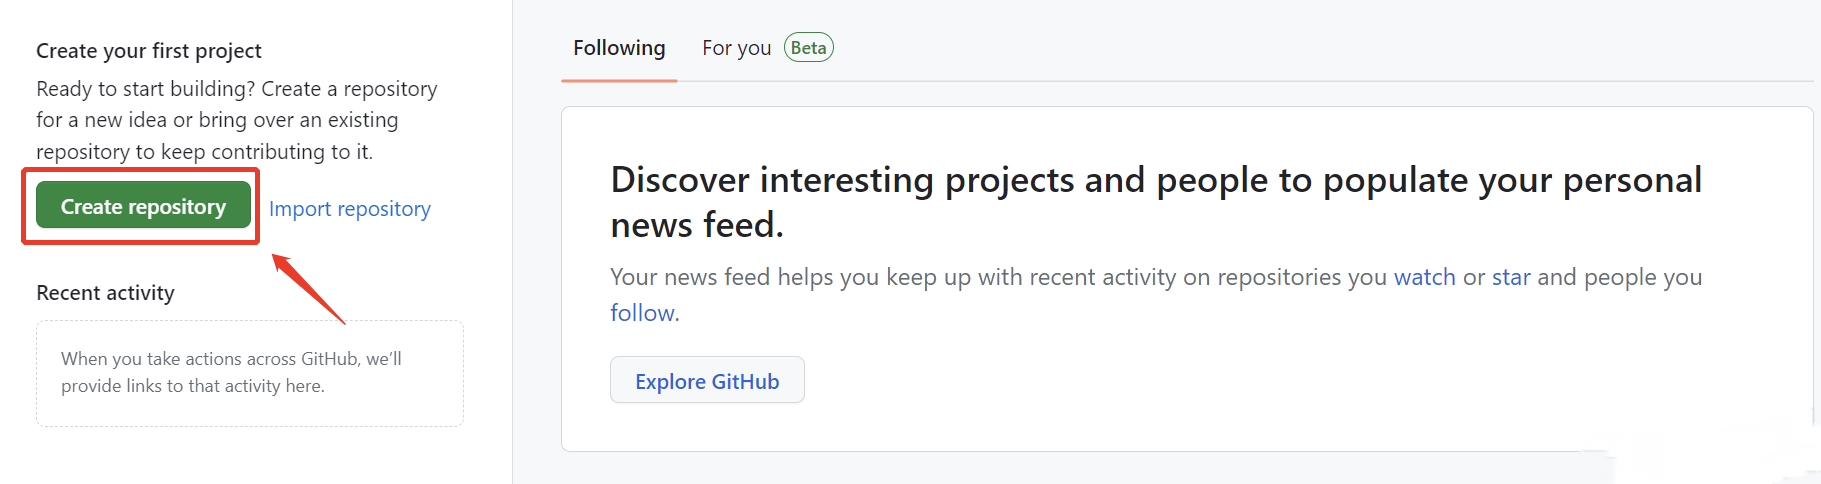Click the Discover interesting projects headline

point(1156,202)
